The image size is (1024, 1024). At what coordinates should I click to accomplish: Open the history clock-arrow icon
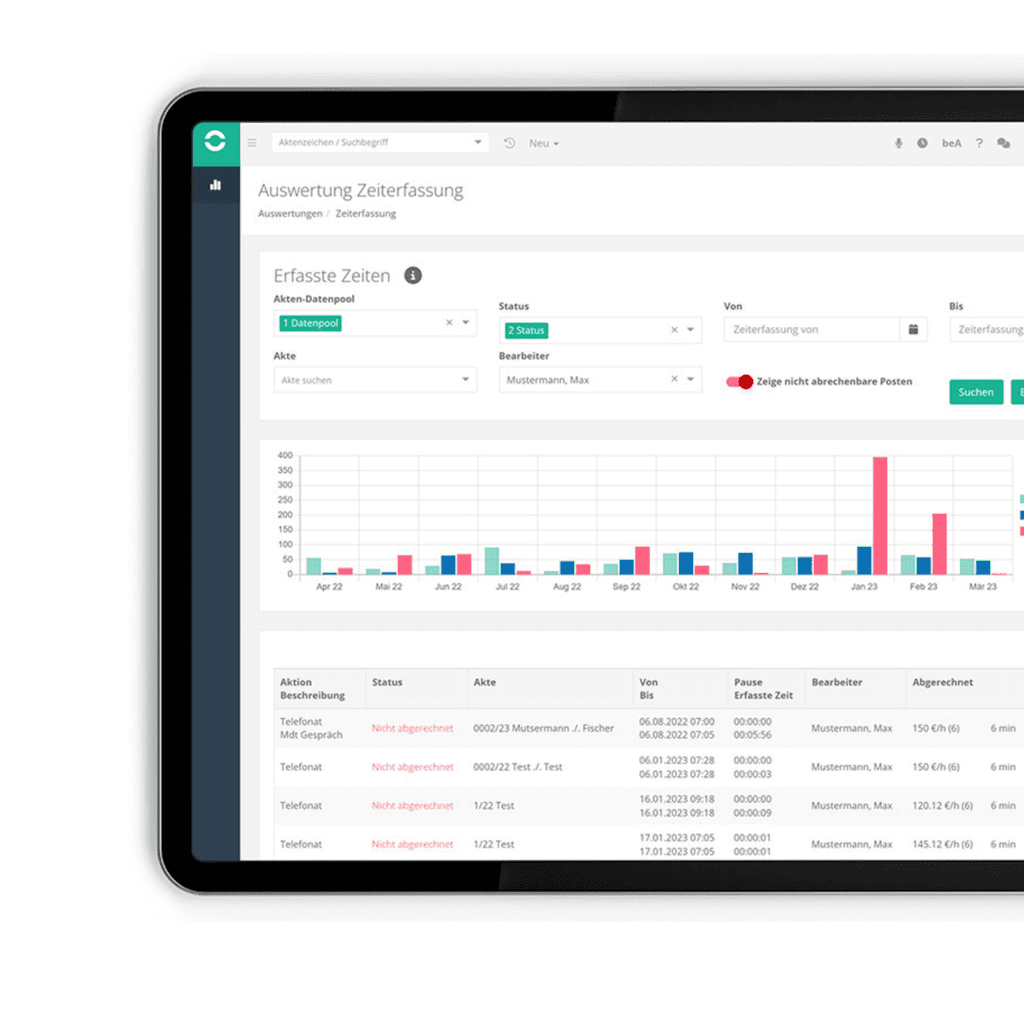(x=509, y=143)
